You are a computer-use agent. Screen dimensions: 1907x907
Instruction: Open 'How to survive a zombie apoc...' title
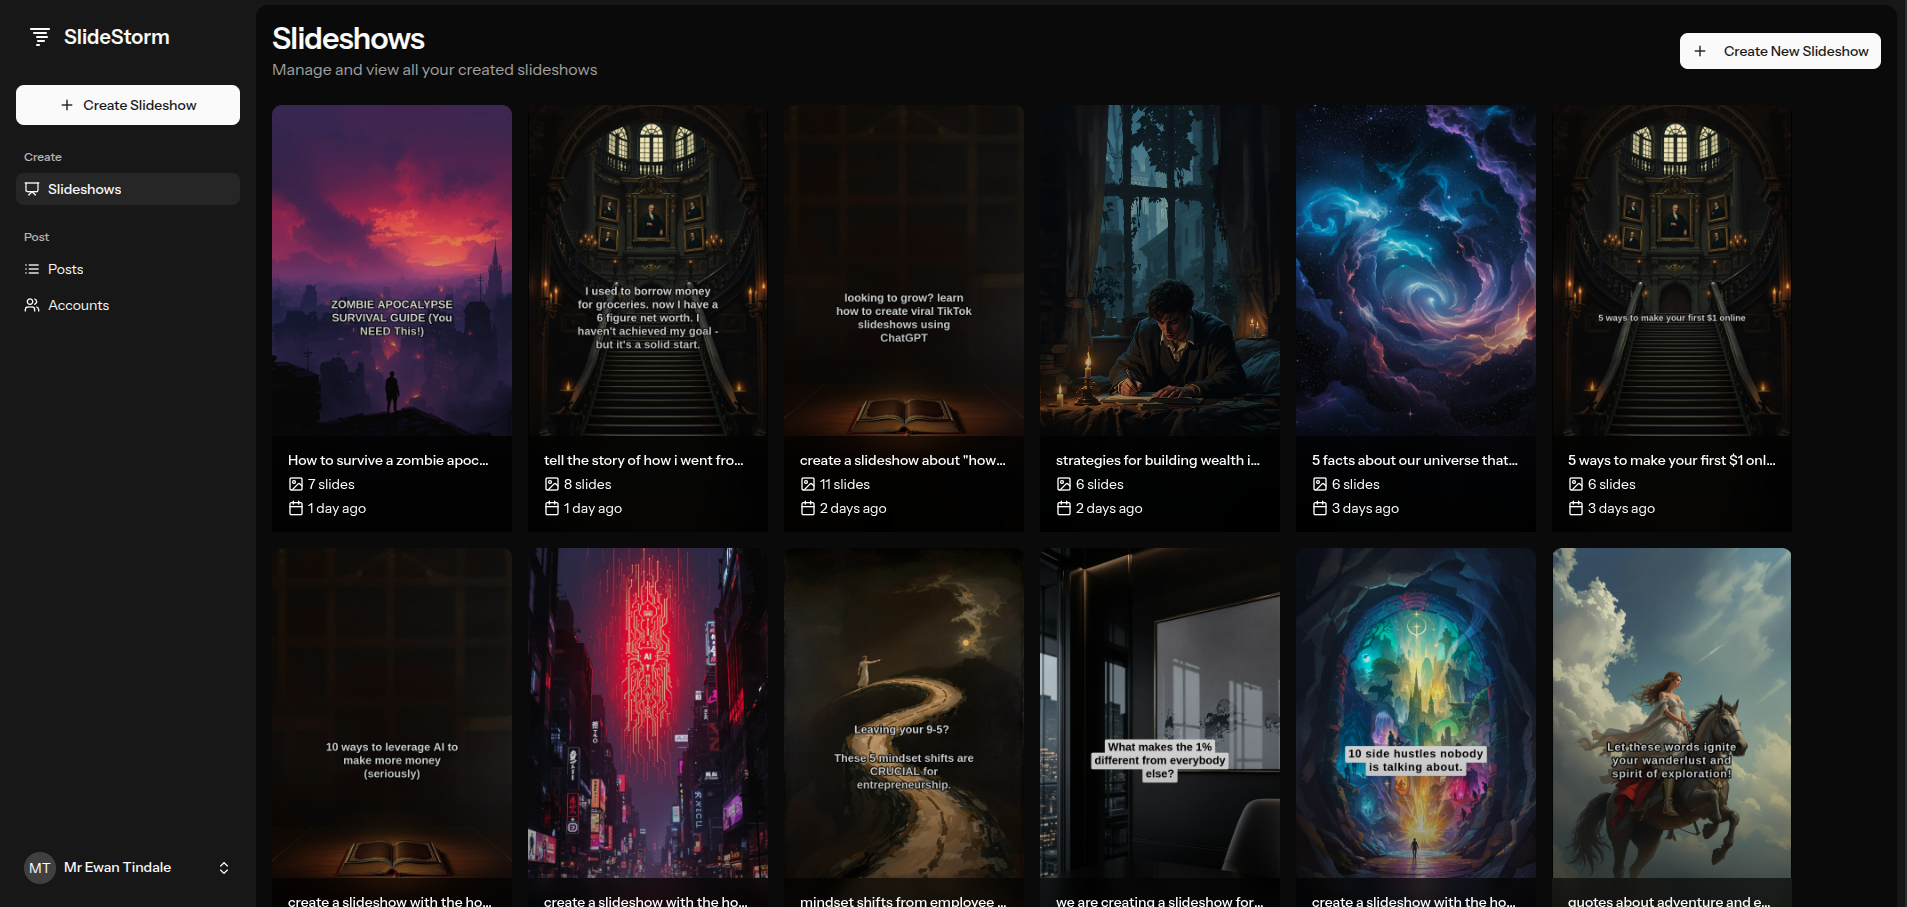point(388,460)
